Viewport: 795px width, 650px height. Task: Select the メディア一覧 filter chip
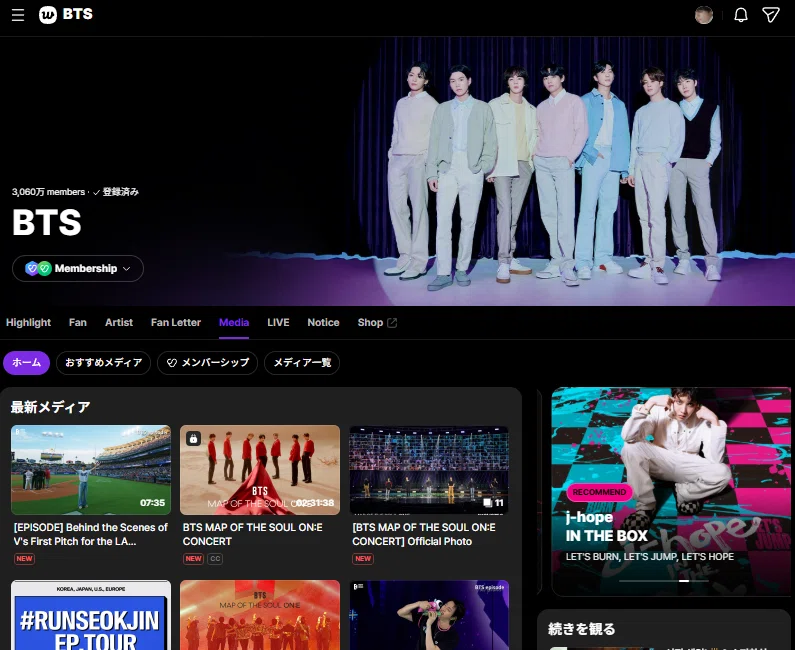coord(302,363)
